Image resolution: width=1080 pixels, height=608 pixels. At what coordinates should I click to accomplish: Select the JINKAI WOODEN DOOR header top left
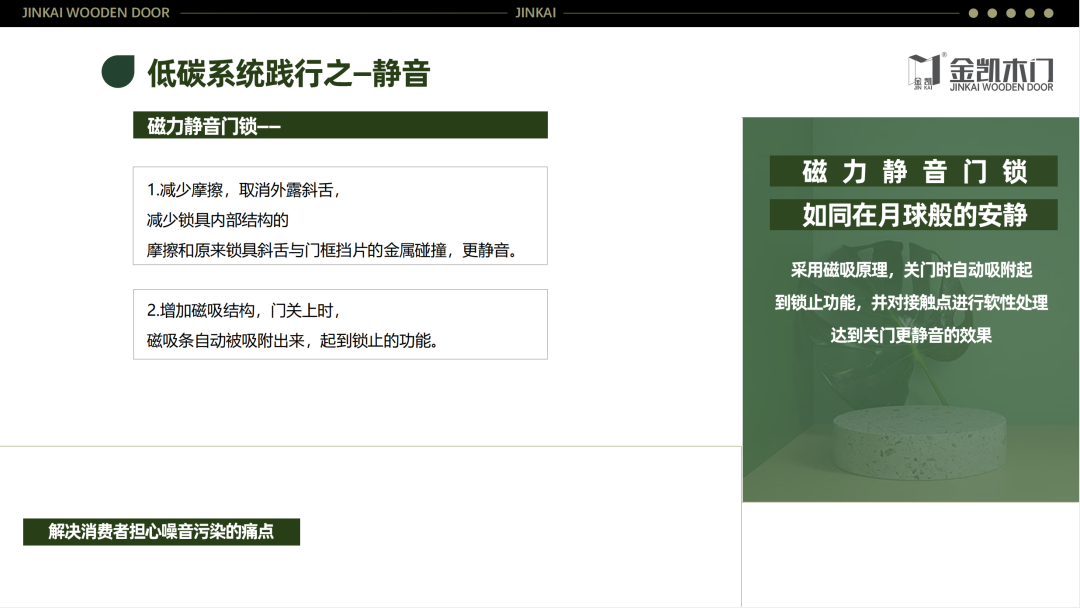click(95, 13)
